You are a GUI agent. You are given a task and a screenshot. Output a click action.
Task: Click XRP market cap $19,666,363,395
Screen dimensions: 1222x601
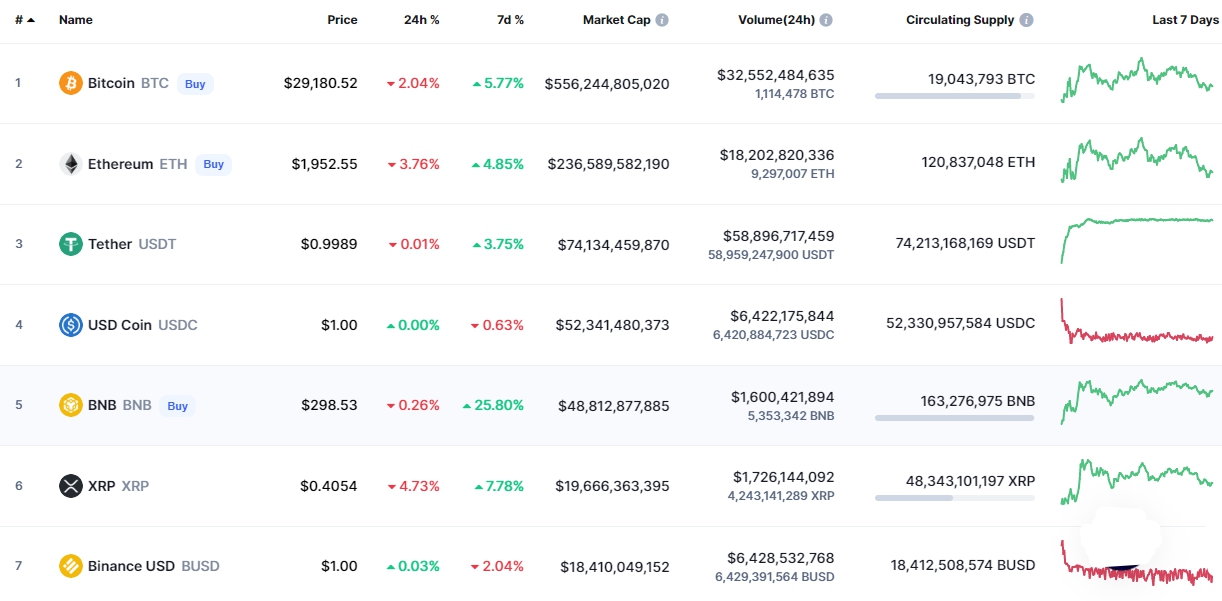(612, 486)
